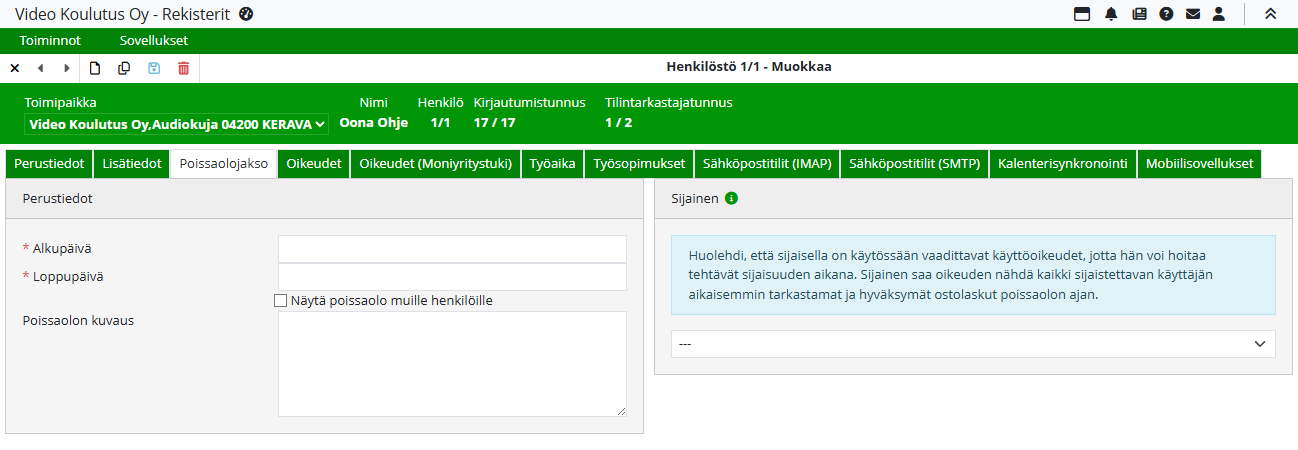
Task: Click the Alkupäivä date field
Action: (452, 249)
